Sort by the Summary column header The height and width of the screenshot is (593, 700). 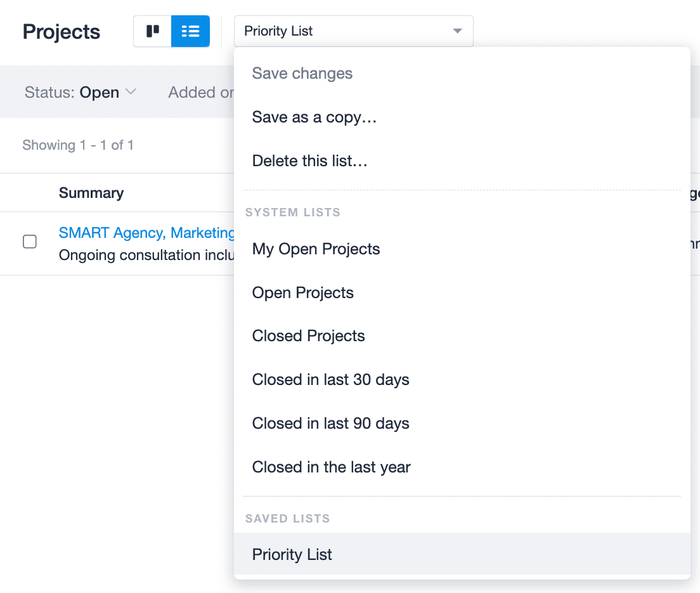[91, 193]
